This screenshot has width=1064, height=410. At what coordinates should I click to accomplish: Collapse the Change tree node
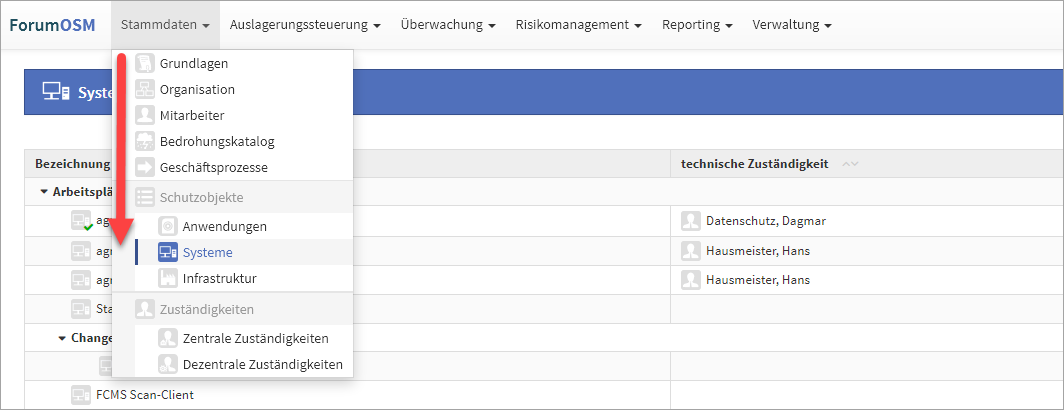click(62, 338)
